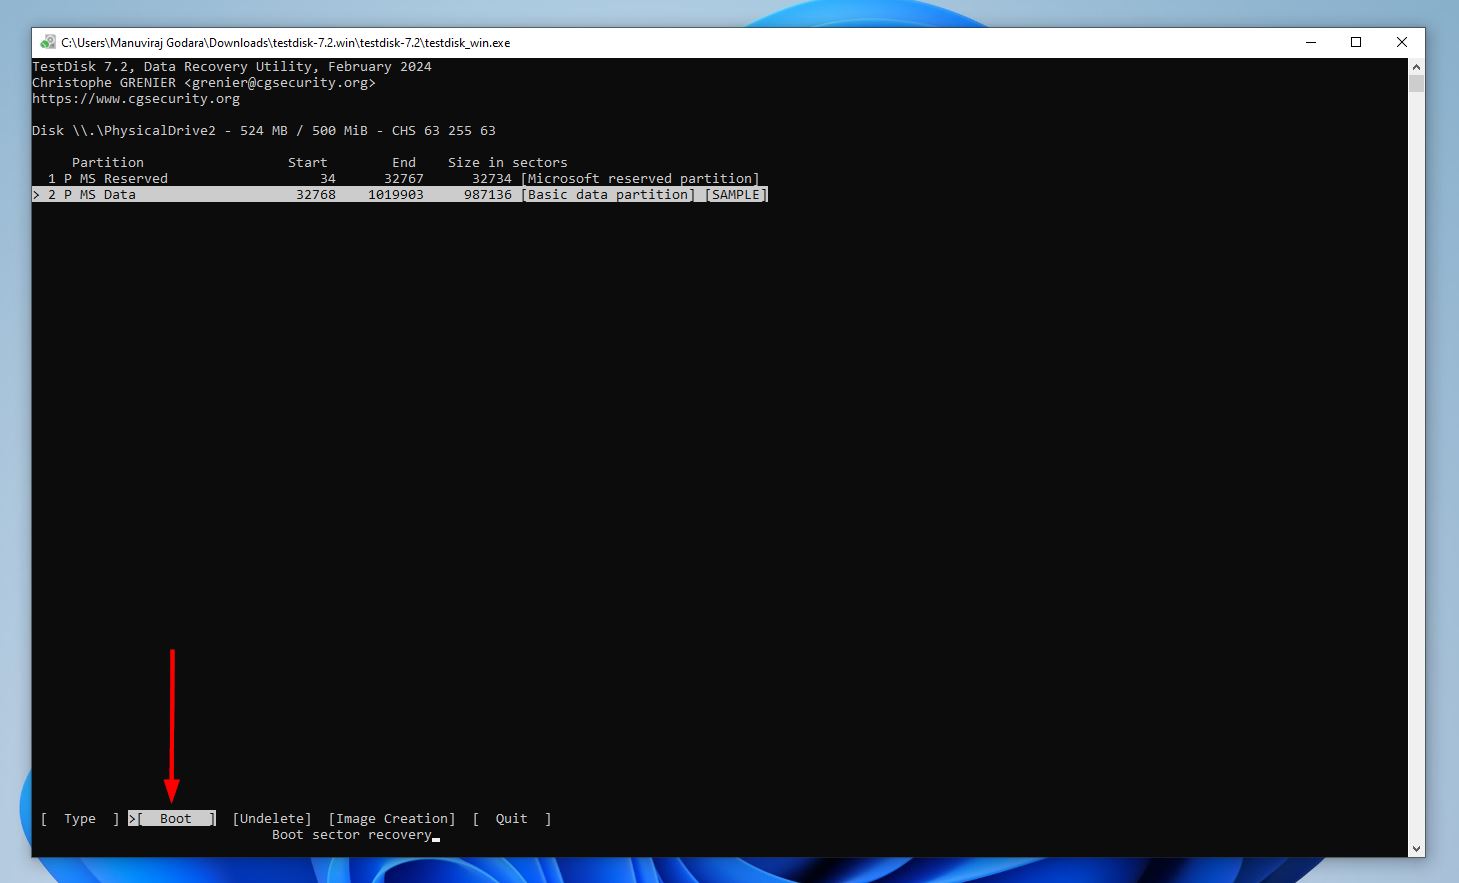
Task: Open the Undelete option
Action: coord(271,818)
